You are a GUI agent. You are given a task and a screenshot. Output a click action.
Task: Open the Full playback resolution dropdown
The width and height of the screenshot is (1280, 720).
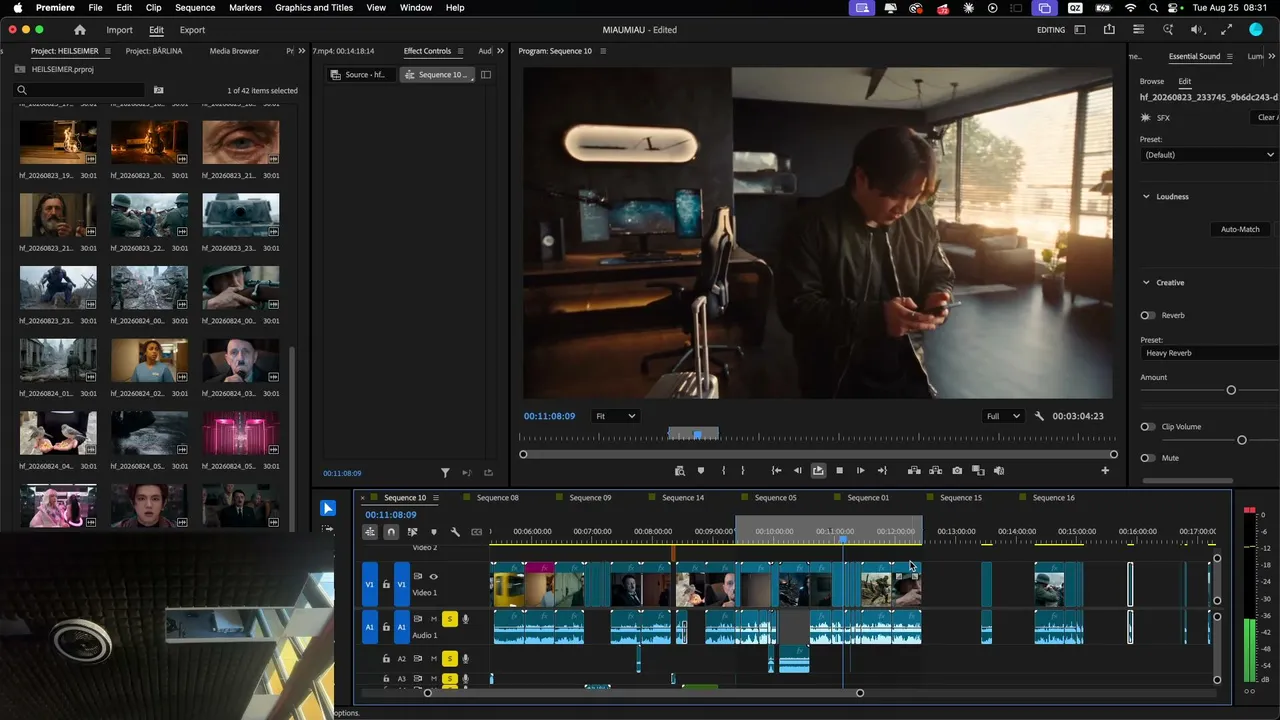pos(1003,416)
